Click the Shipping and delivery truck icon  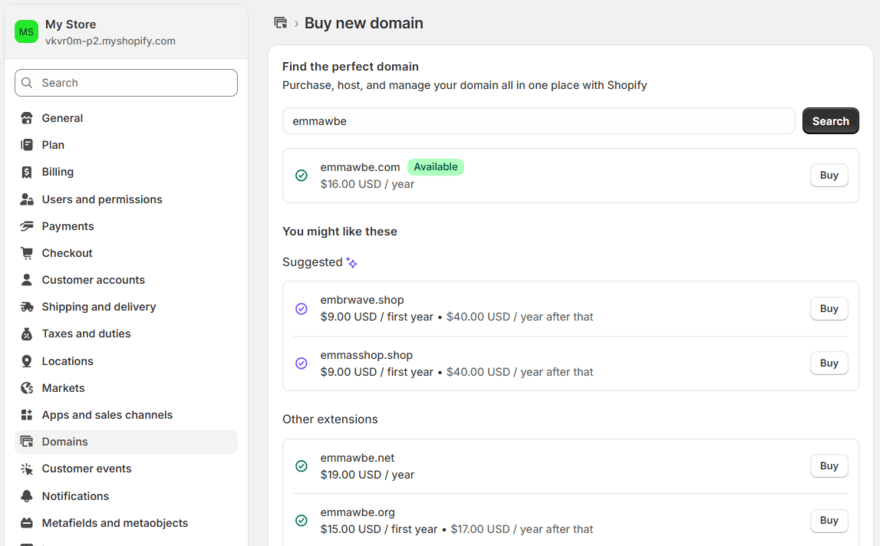[x=27, y=307]
